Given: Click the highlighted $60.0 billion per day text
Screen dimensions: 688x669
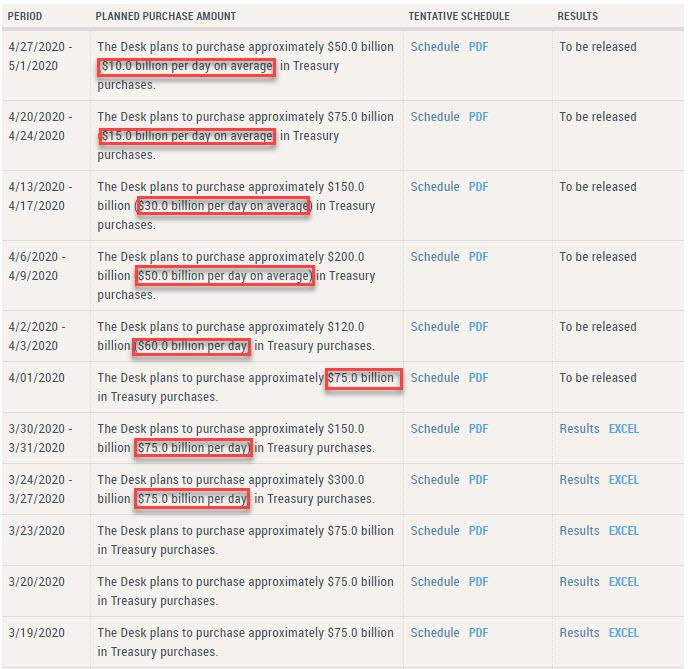Looking at the screenshot, I should point(191,347).
